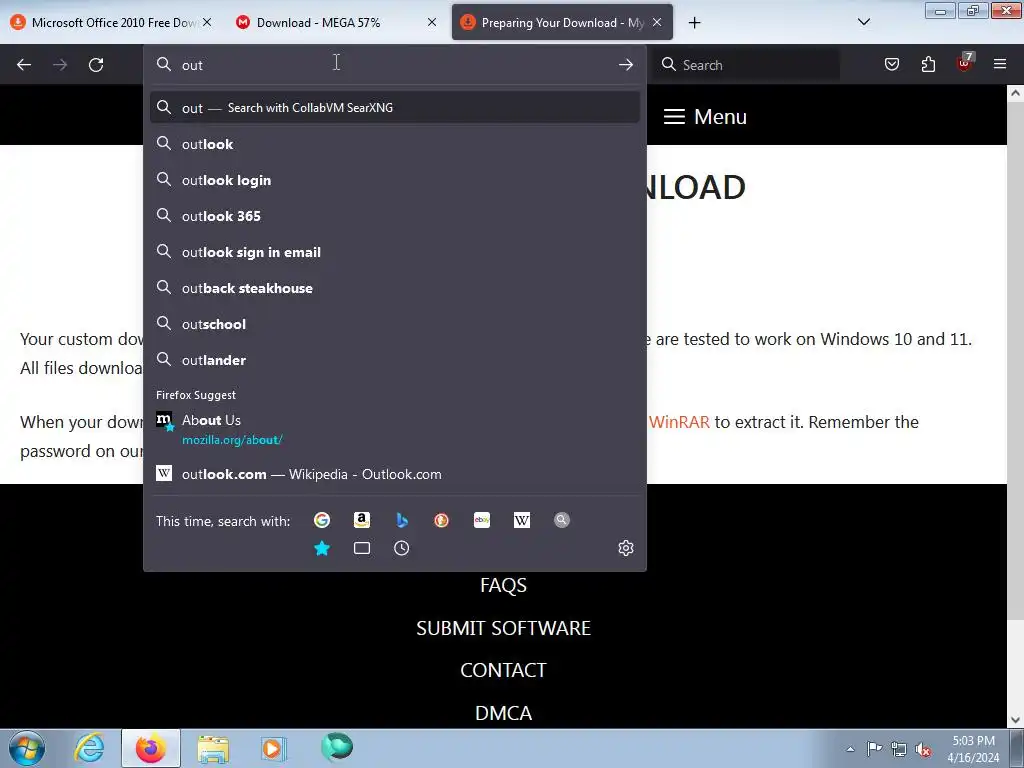Choose the 'outlook' suggestion

click(394, 144)
